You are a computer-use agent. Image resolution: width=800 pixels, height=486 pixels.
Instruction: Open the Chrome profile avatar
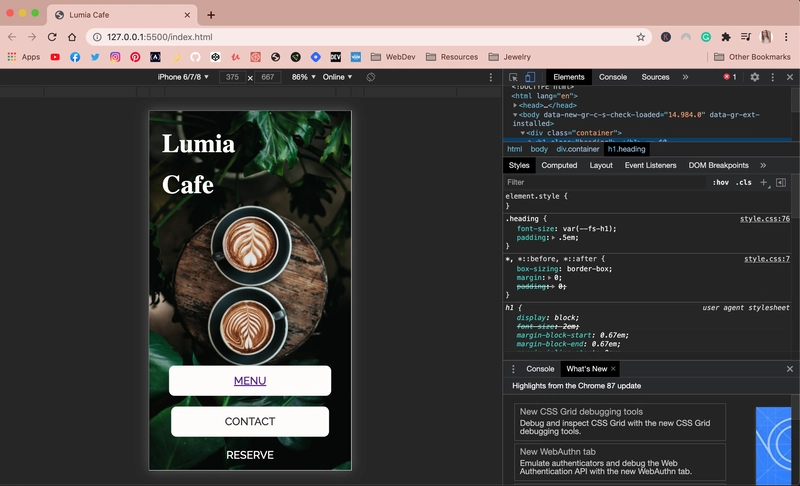tap(766, 37)
